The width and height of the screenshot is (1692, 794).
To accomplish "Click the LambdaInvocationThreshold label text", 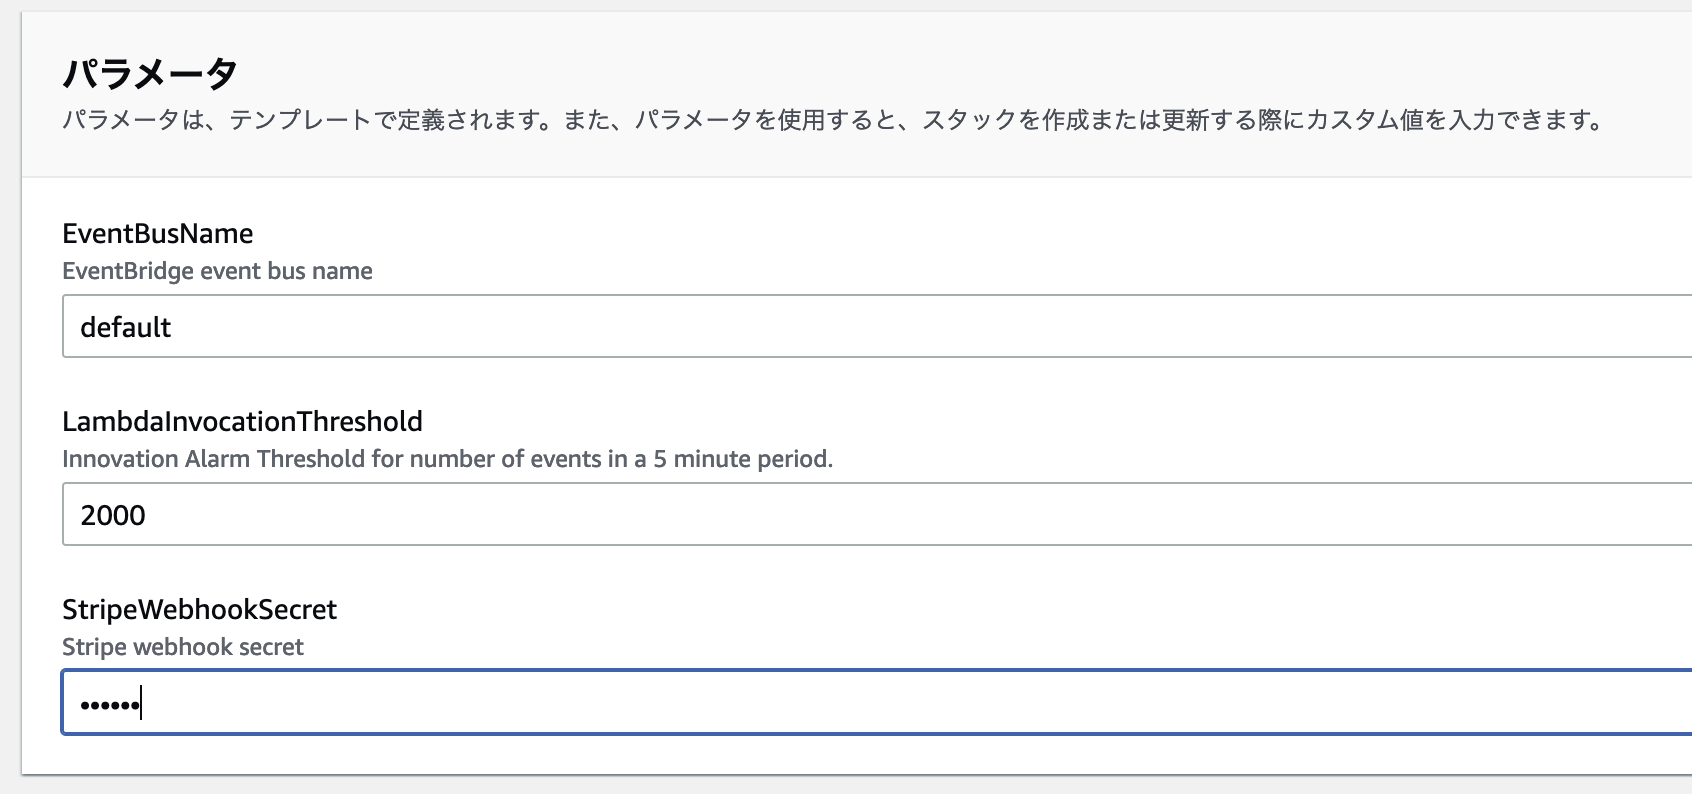I will (x=242, y=421).
